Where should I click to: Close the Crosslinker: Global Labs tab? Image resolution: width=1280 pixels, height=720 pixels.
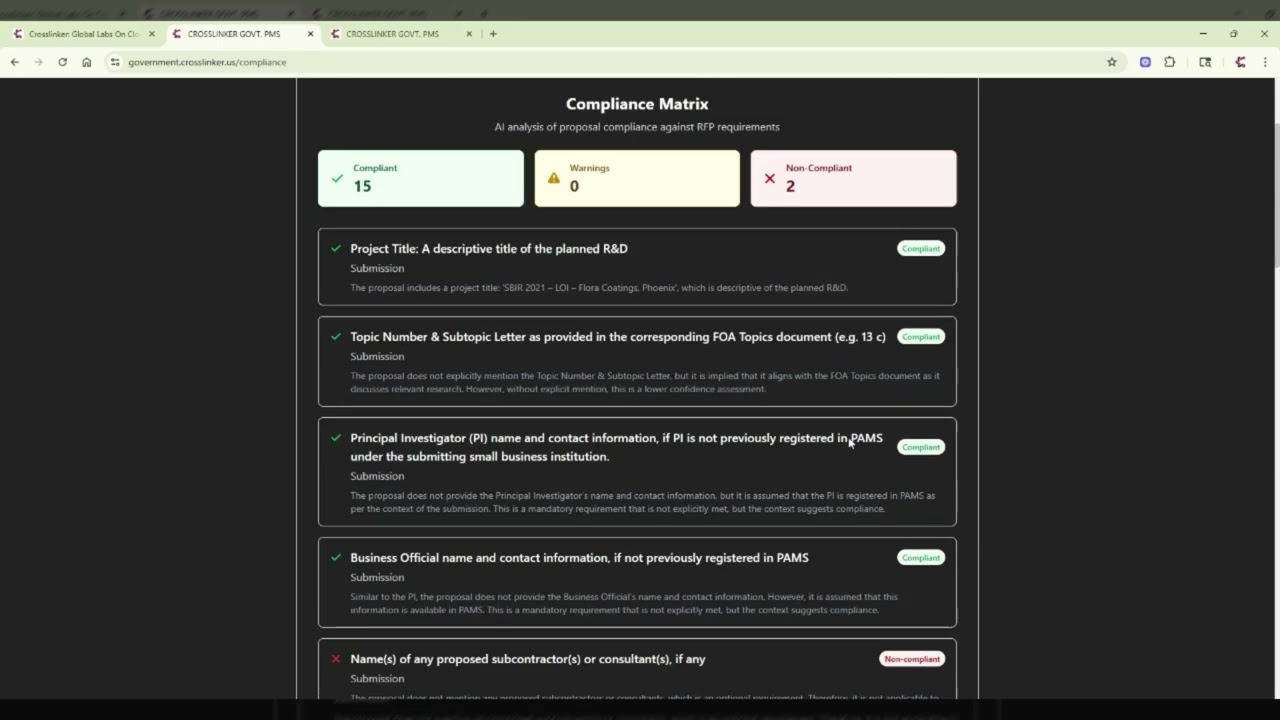tap(152, 34)
